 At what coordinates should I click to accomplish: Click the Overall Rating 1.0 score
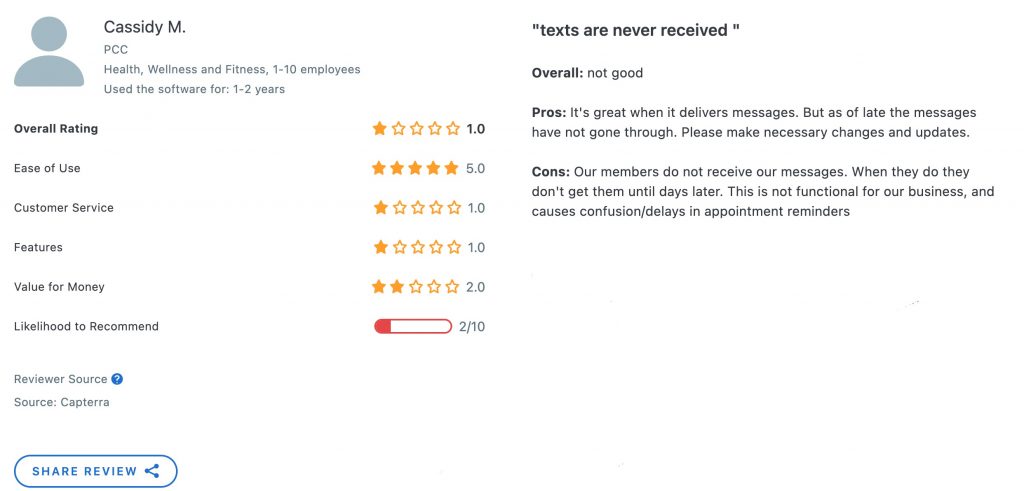(475, 129)
